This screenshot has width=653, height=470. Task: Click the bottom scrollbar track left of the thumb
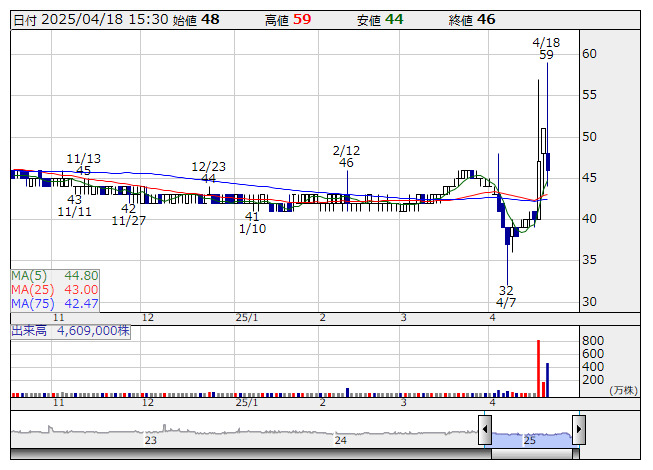tap(251, 454)
